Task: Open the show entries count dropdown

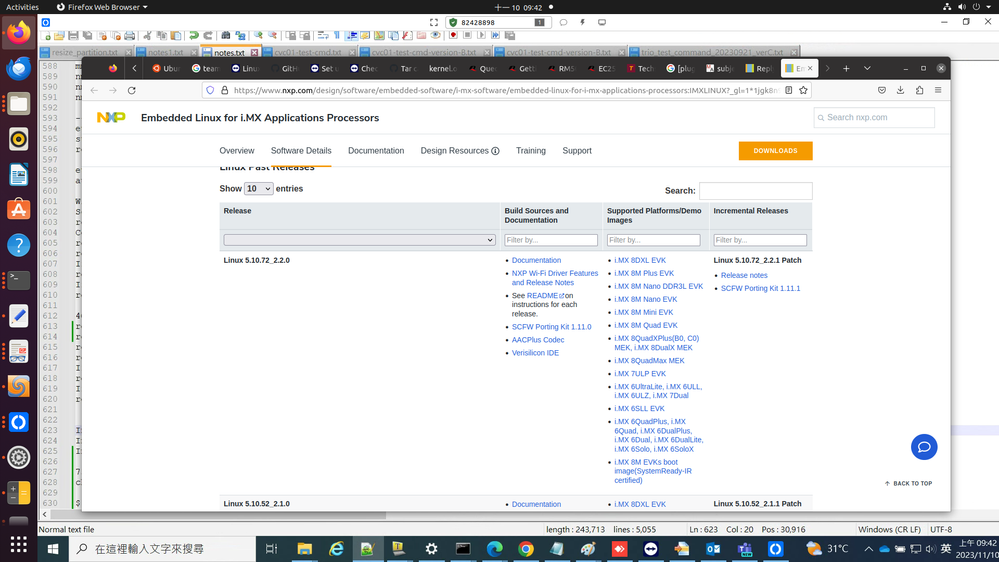Action: [259, 189]
